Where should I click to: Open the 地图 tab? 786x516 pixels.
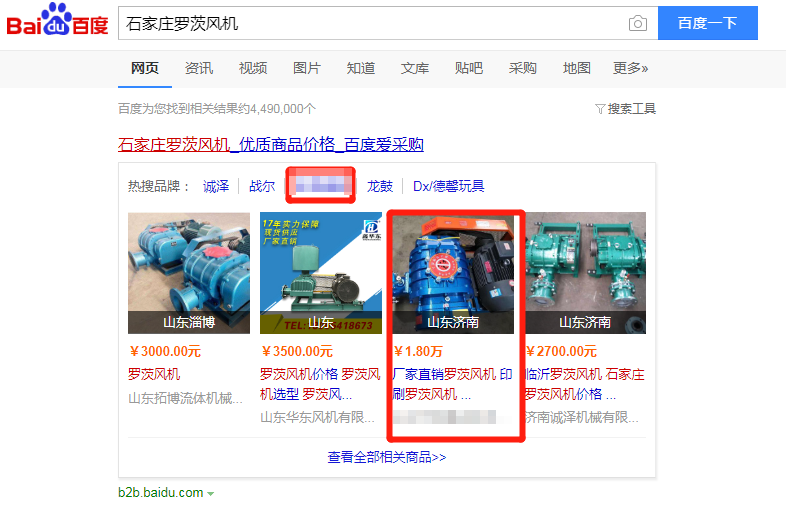pos(576,68)
